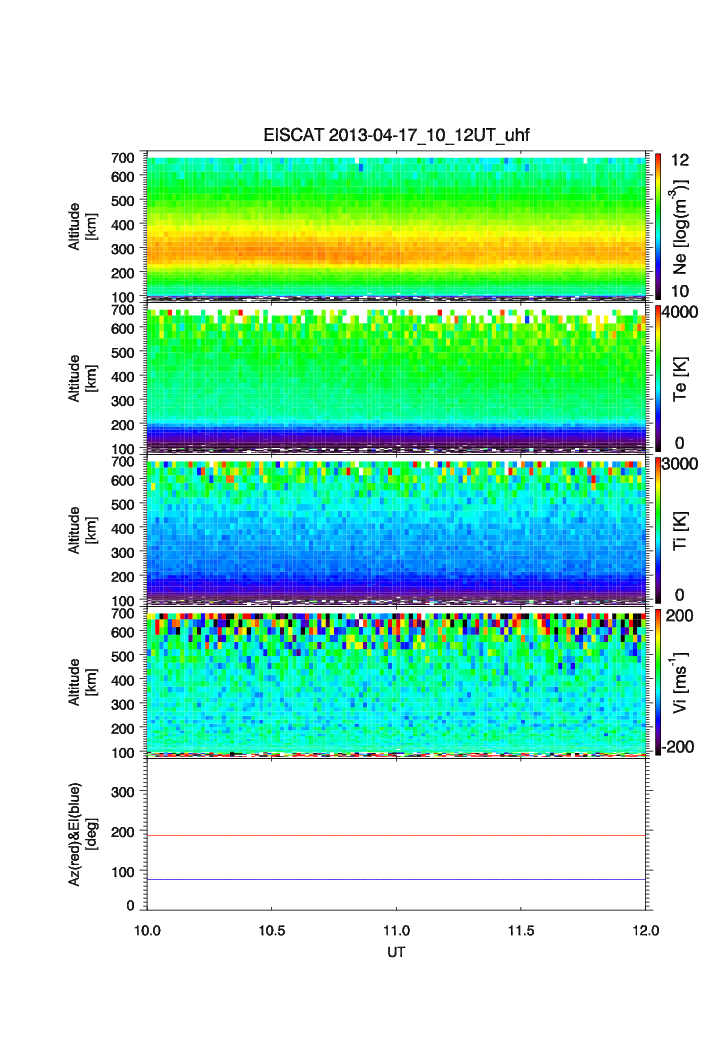Click the Vi [ms^-1] colorbar label
This screenshot has width=708, height=1062.
pyautogui.click(x=681, y=682)
